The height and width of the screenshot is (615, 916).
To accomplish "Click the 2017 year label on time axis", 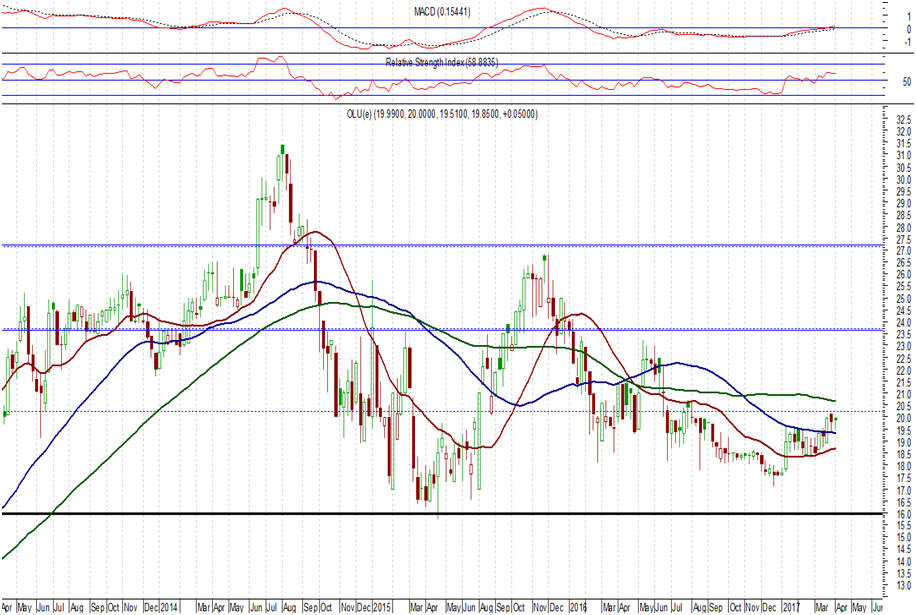I will point(791,607).
